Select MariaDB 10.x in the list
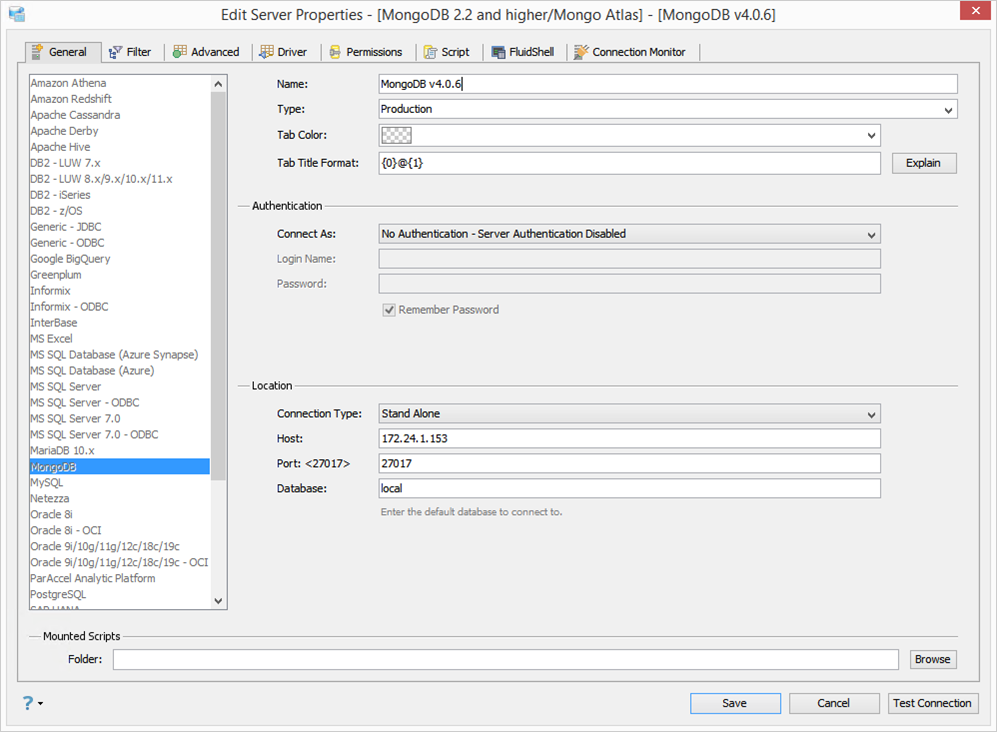Viewport: 997px width, 732px height. click(x=120, y=451)
